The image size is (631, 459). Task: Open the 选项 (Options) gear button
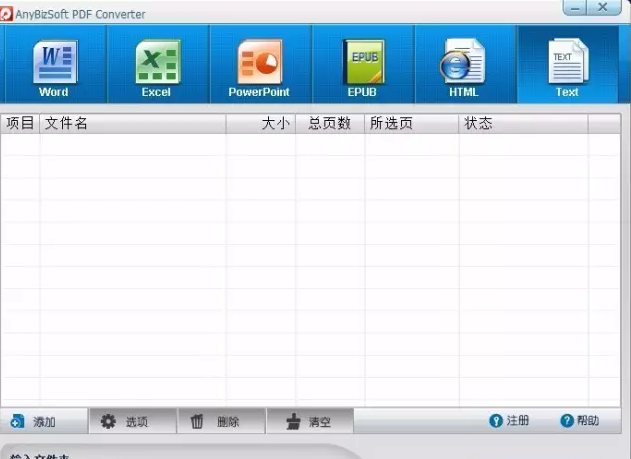tap(133, 421)
